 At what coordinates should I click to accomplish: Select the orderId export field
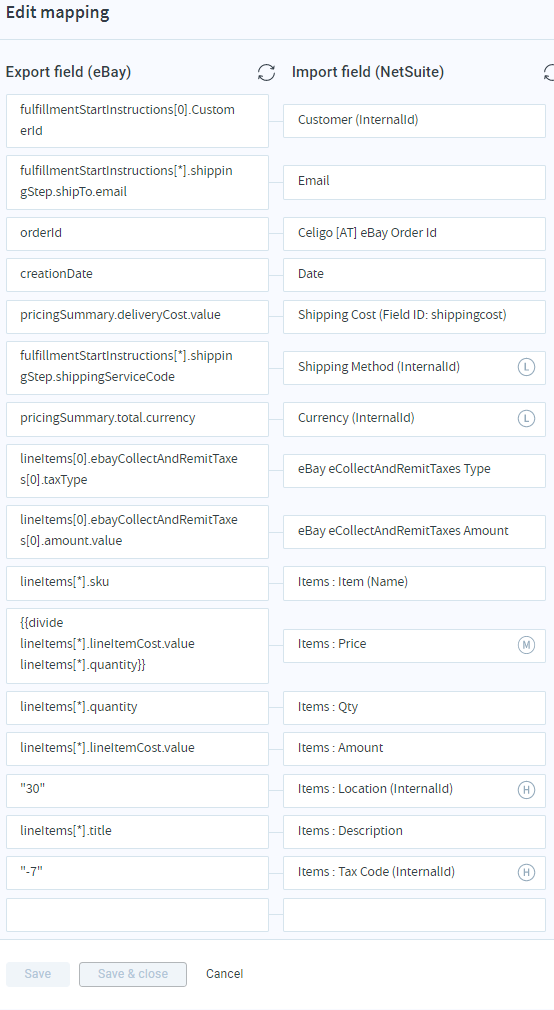point(137,233)
